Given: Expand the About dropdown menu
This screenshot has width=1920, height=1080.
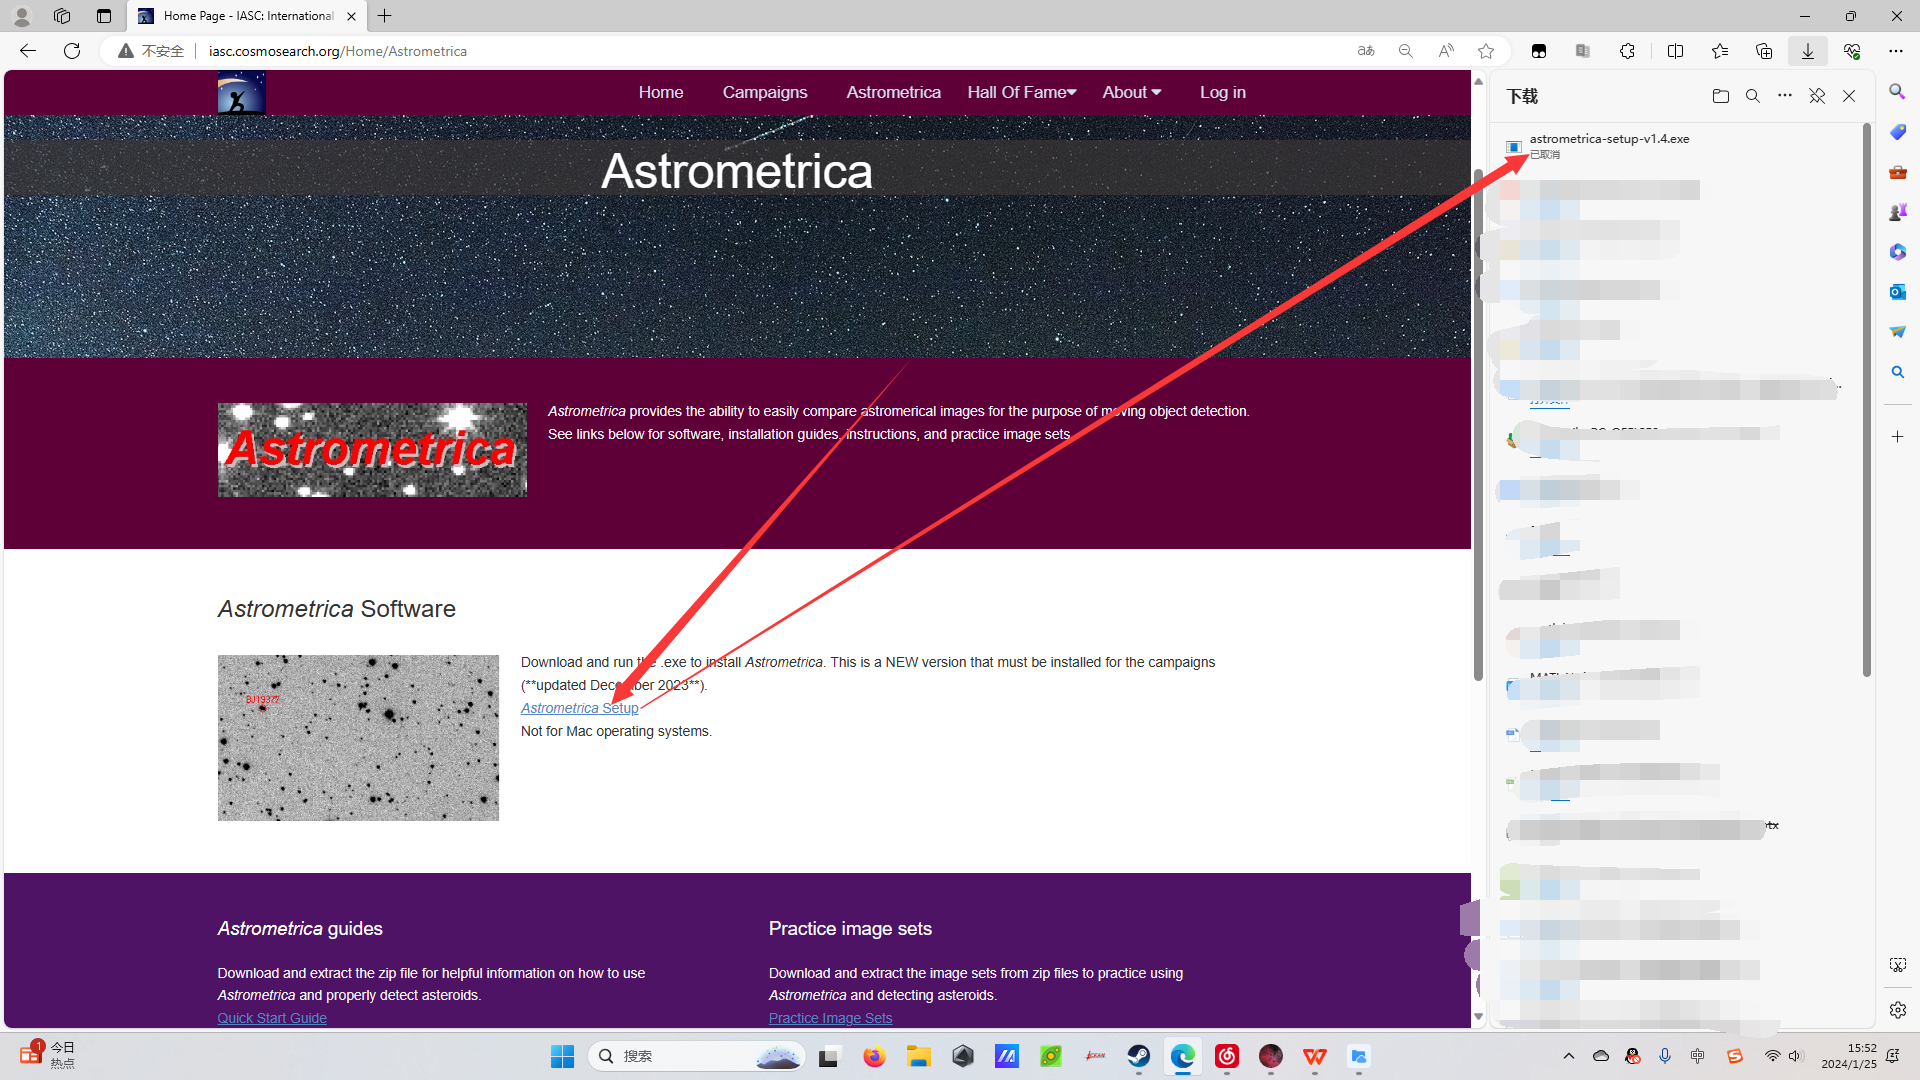Looking at the screenshot, I should coord(1131,92).
